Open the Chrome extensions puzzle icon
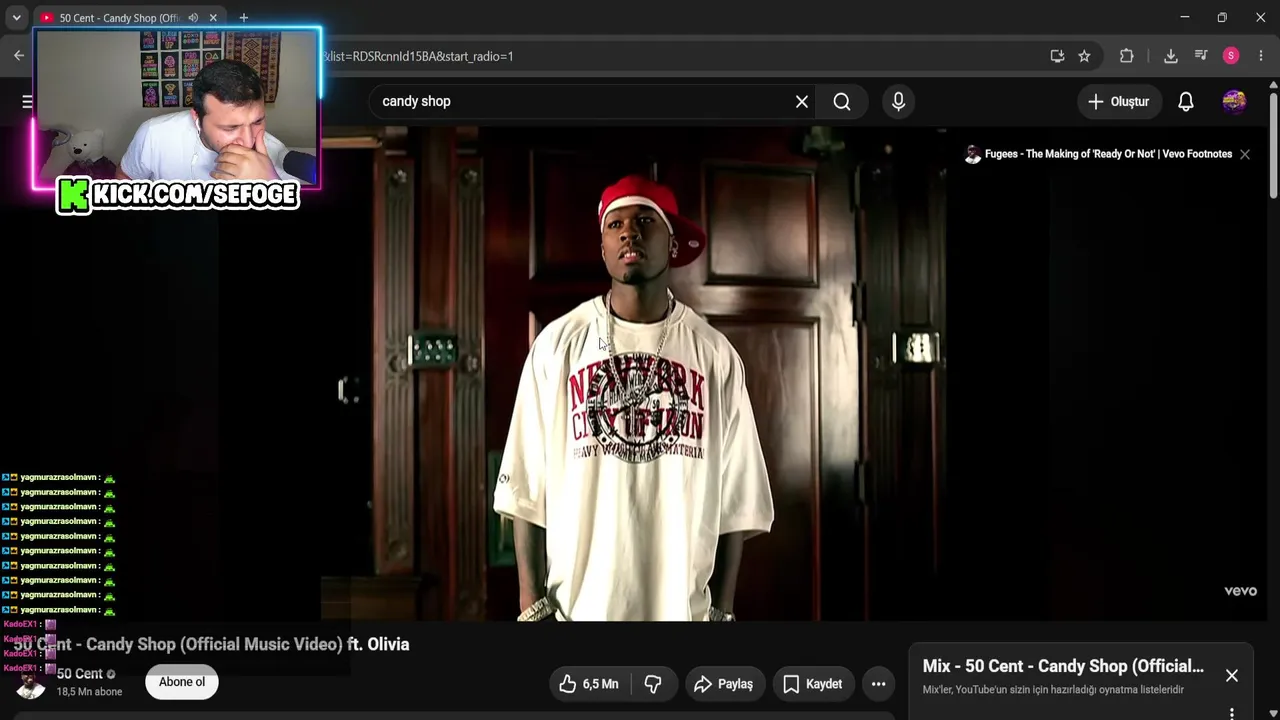Image resolution: width=1280 pixels, height=720 pixels. (1126, 56)
